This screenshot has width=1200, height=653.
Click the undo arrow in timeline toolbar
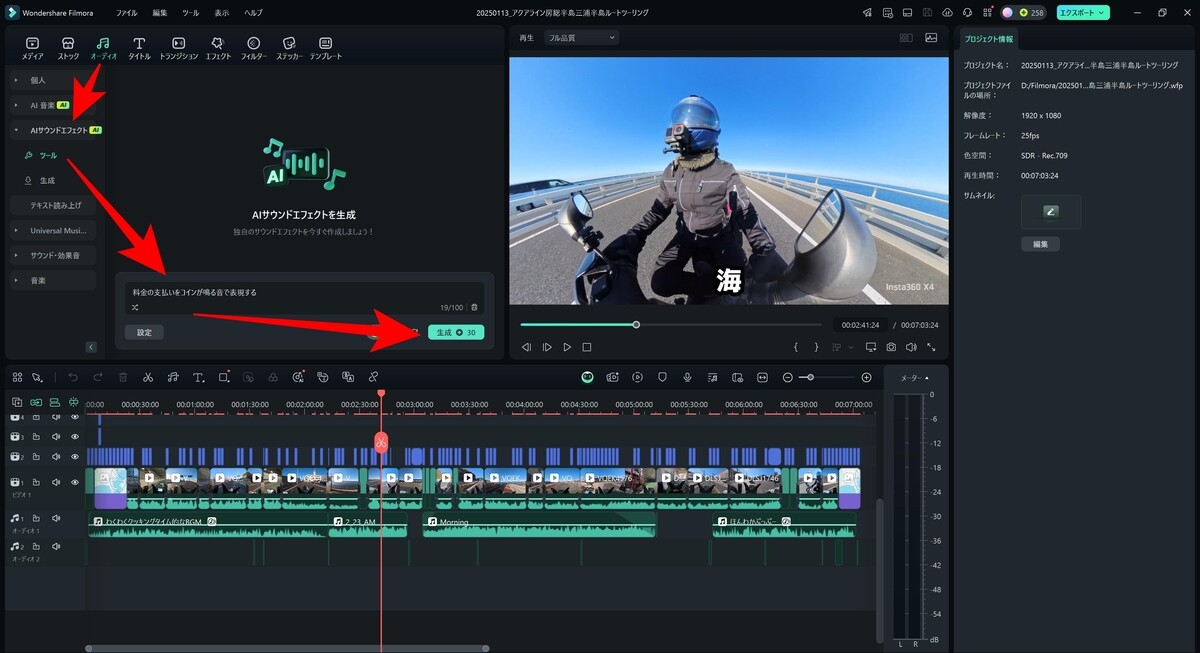[73, 377]
